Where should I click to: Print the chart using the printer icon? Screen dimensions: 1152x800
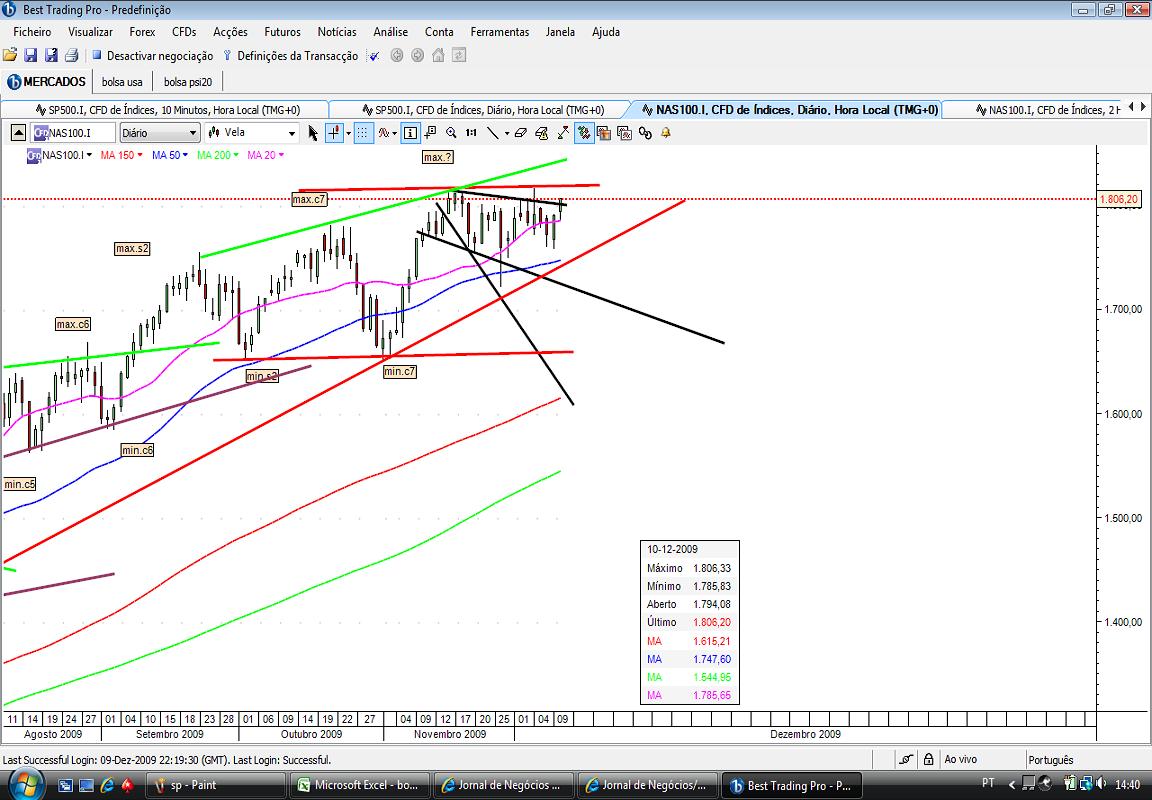[x=71, y=55]
